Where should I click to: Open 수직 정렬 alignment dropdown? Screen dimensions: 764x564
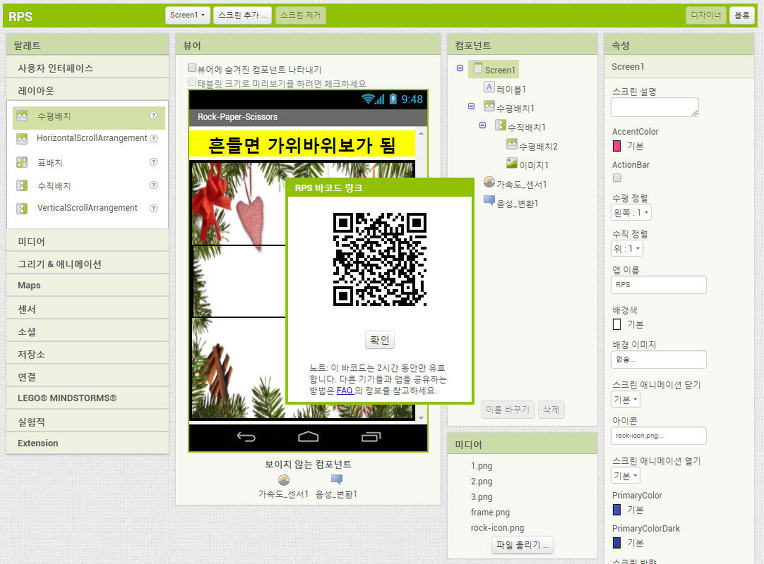pyautogui.click(x=627, y=248)
